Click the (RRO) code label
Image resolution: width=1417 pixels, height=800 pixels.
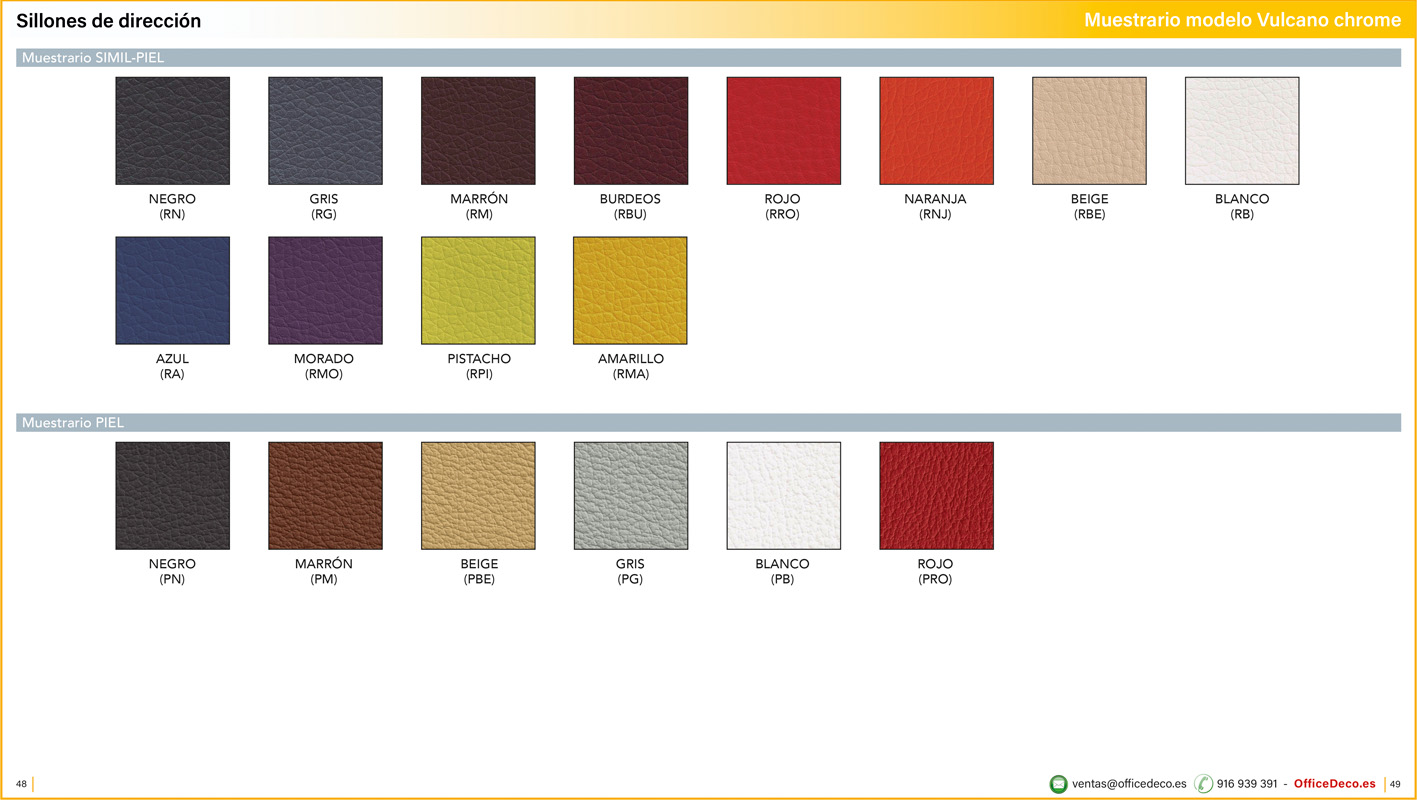[782, 214]
